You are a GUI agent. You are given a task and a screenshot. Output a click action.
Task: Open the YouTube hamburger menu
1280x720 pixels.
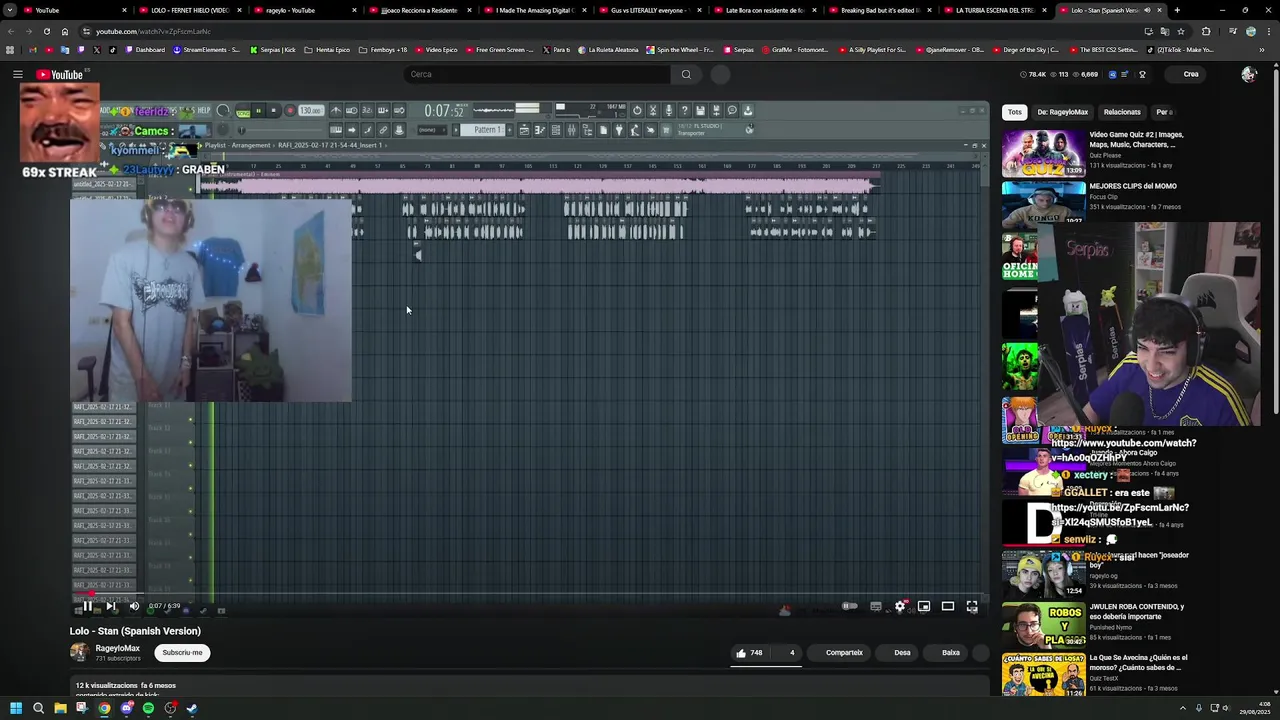click(17, 74)
